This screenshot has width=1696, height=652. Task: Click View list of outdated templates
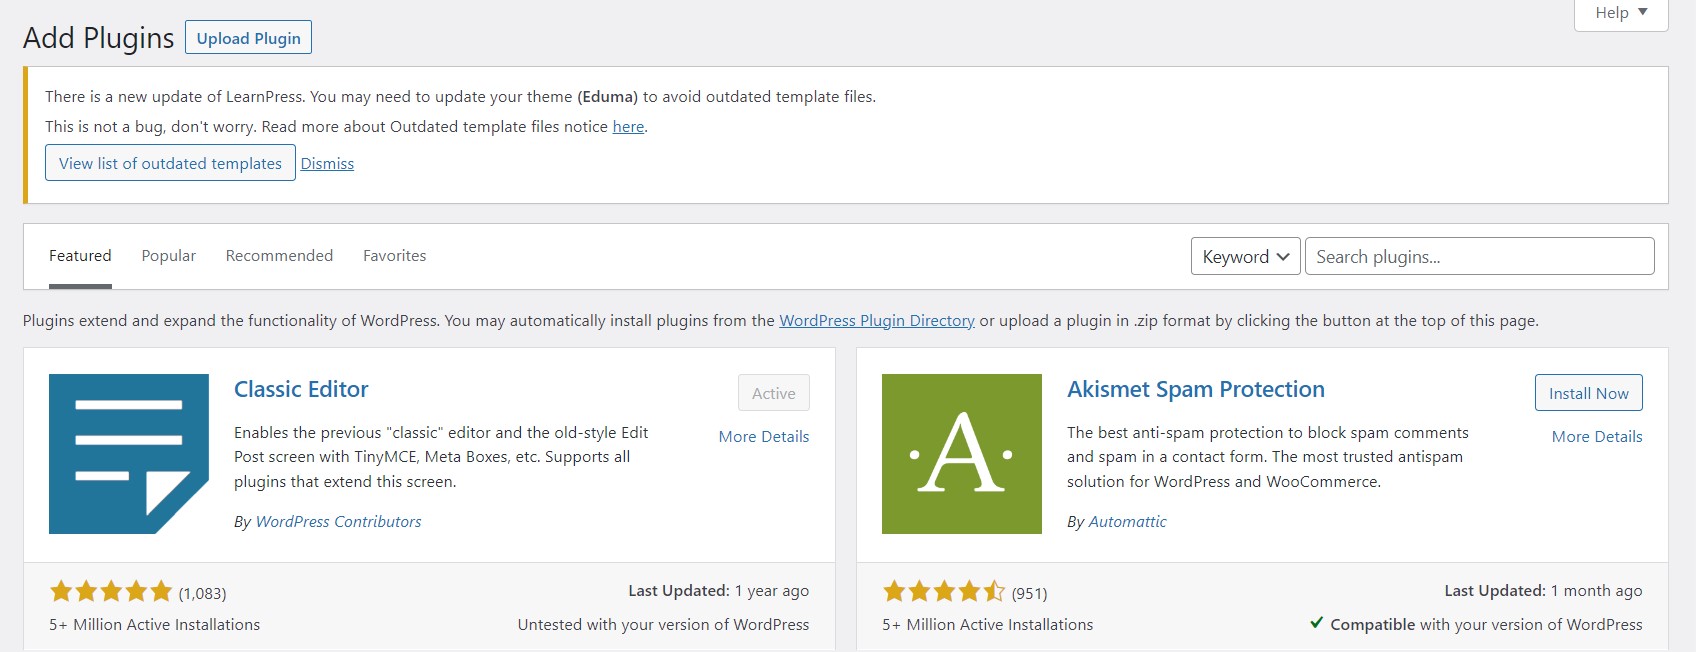pyautogui.click(x=170, y=163)
